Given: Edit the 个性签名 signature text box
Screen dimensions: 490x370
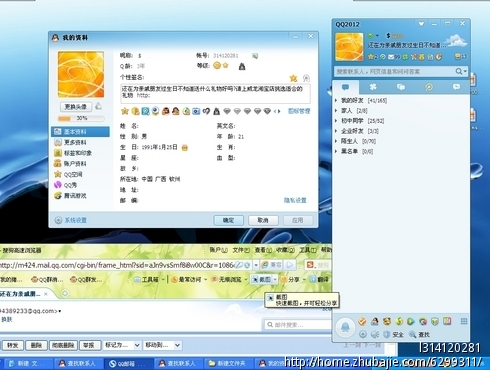Looking at the screenshot, I should (x=215, y=93).
